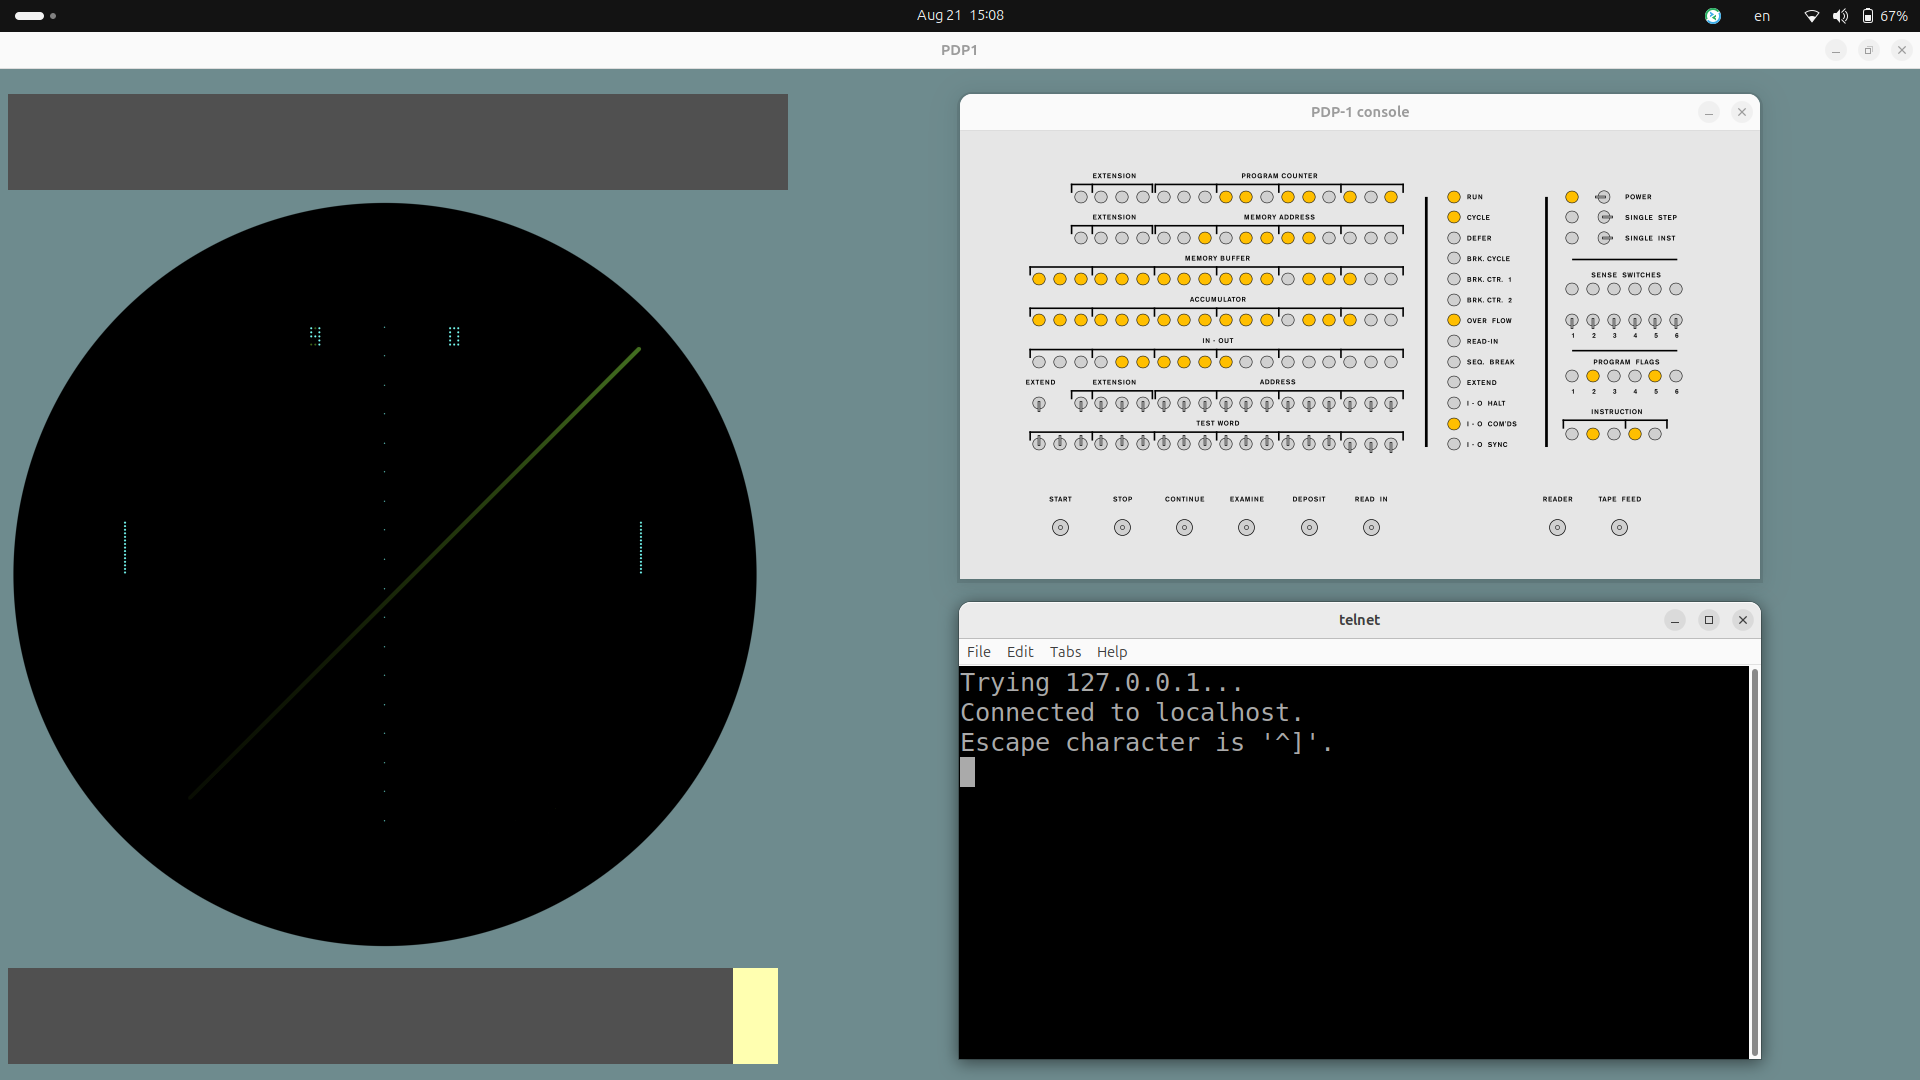Image resolution: width=1920 pixels, height=1080 pixels.
Task: Flip sense switch number 1
Action: click(1572, 321)
